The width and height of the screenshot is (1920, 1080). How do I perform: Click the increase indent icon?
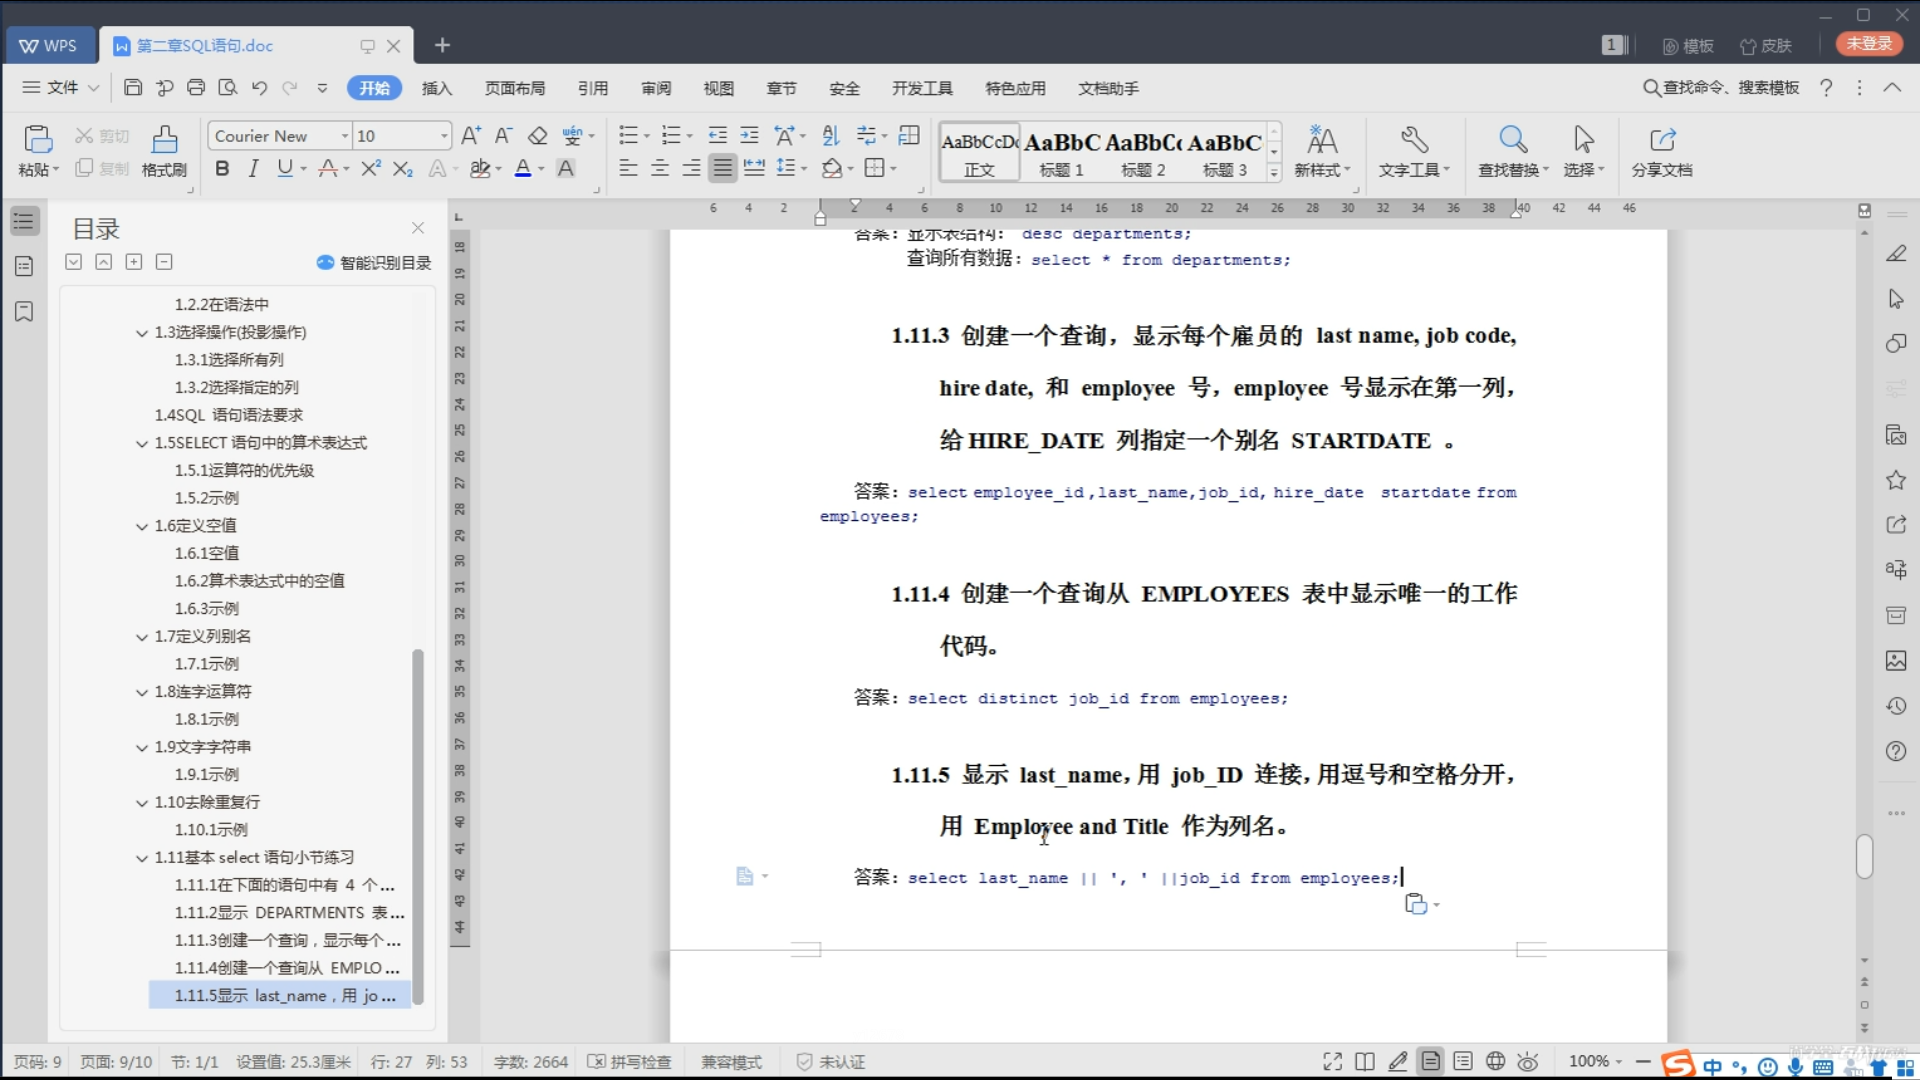tap(749, 136)
